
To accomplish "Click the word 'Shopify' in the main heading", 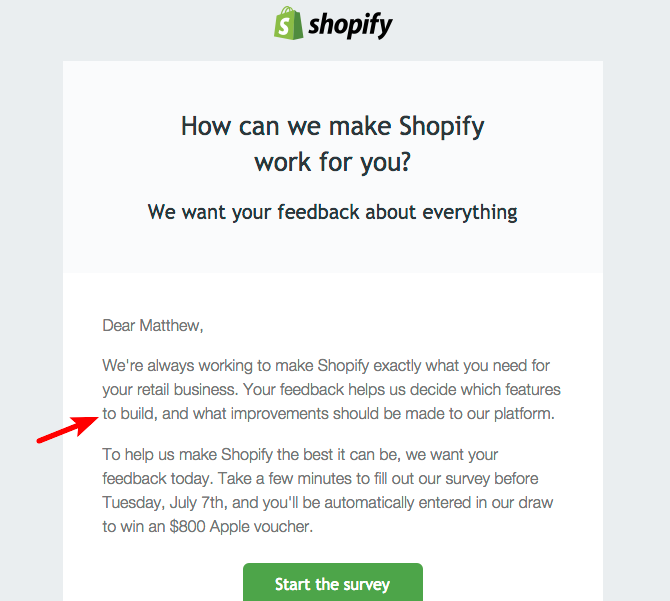I will (x=441, y=127).
